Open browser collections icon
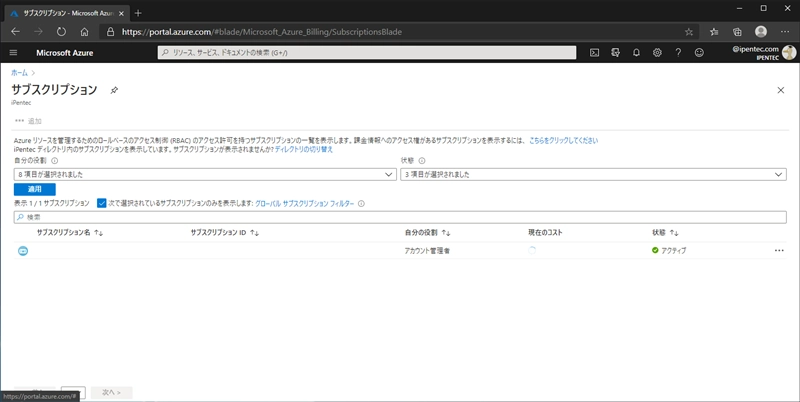Screen dimensions: 800x402 pyautogui.click(x=737, y=32)
